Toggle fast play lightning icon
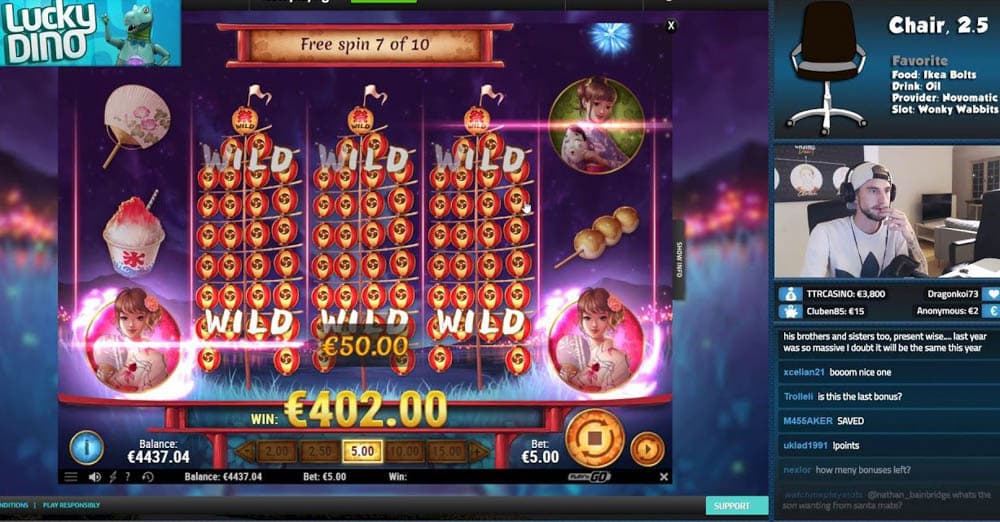Viewport: 1000px width, 522px height. 112,477
